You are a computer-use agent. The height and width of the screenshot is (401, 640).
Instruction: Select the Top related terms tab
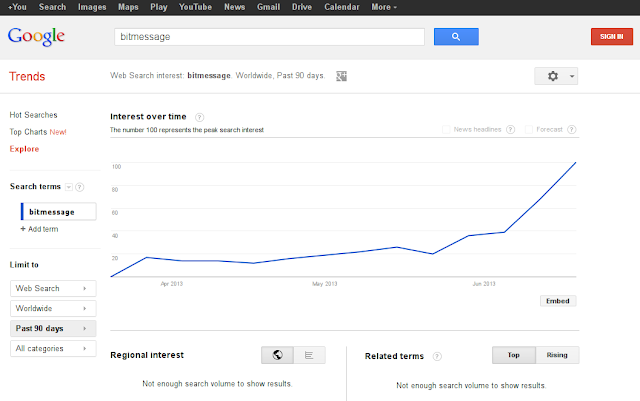[x=514, y=355]
